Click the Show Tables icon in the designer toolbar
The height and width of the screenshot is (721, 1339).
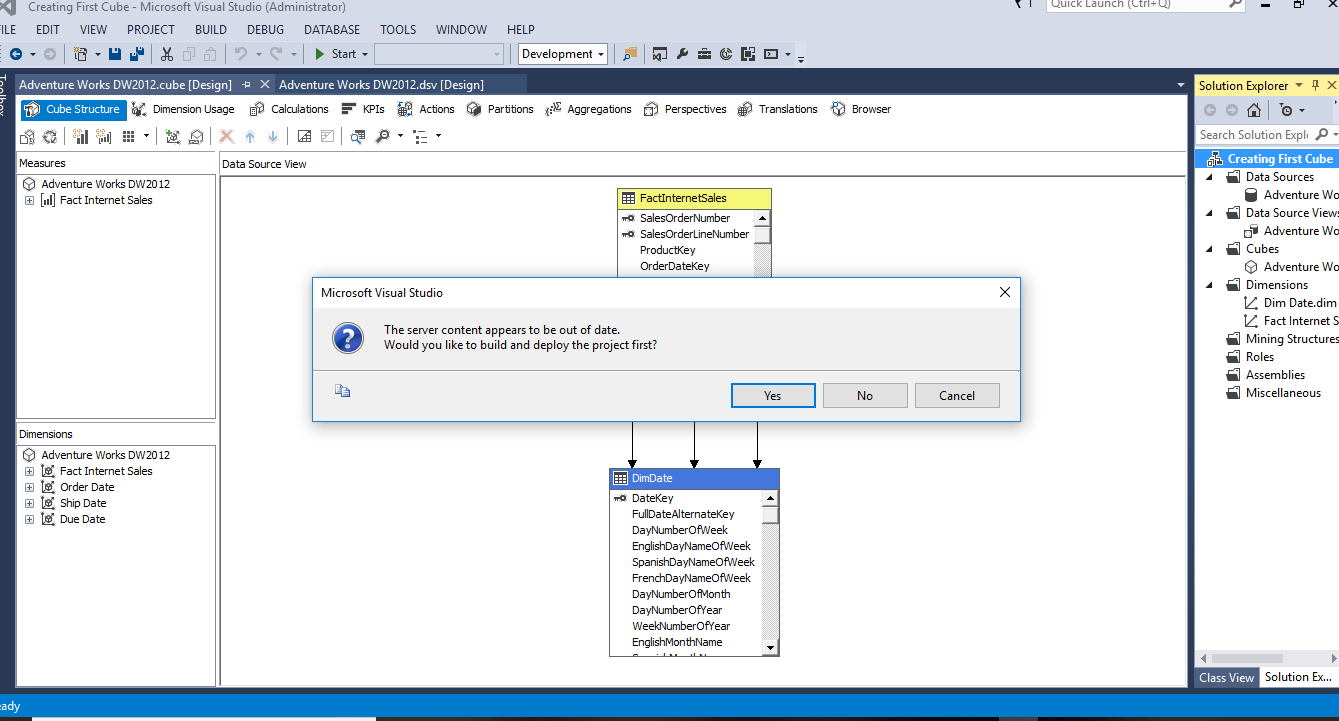pyautogui.click(x=304, y=136)
